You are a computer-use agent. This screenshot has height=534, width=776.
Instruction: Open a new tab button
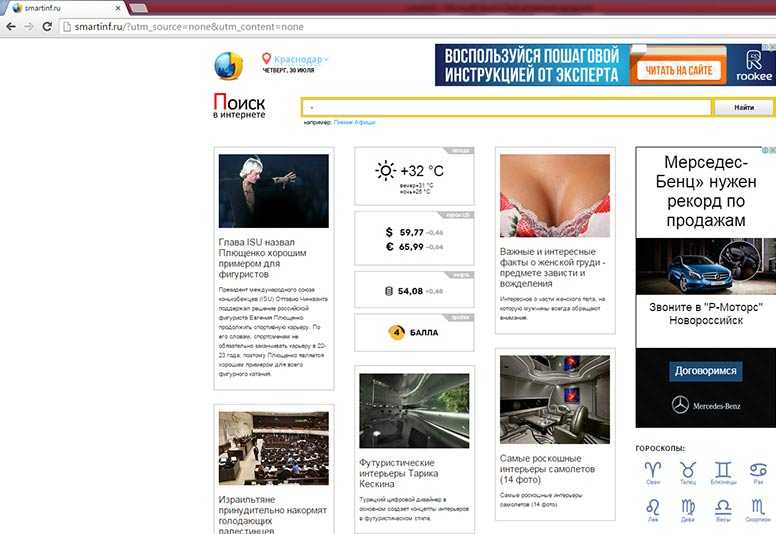[x=139, y=8]
